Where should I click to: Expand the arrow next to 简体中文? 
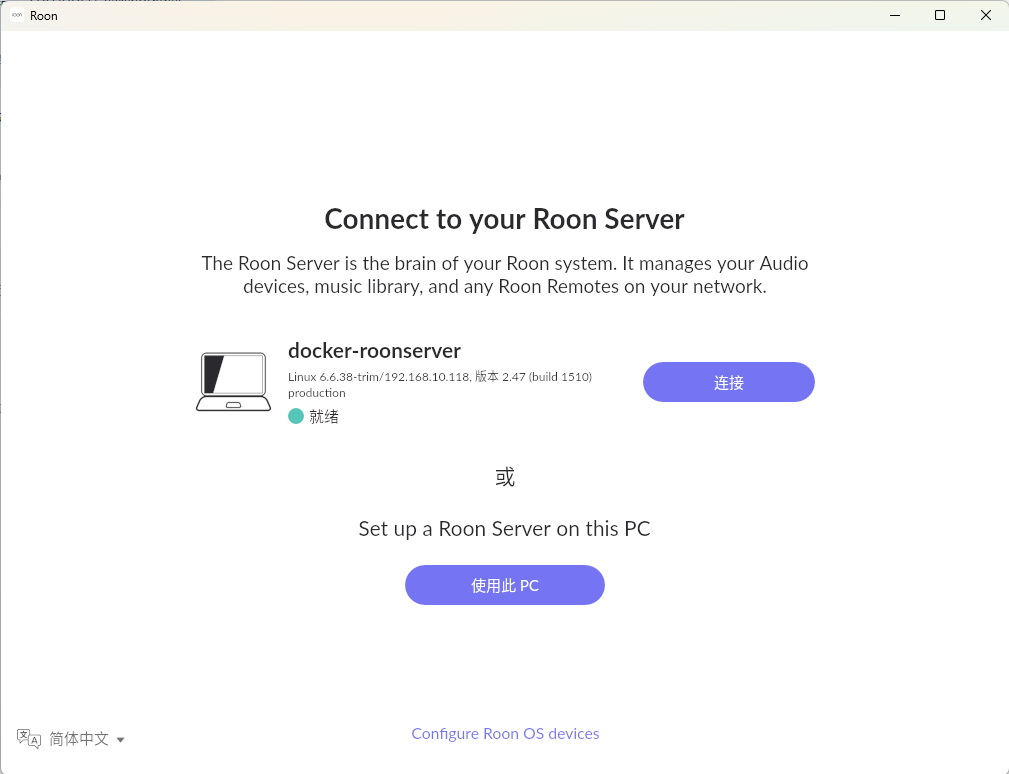point(121,739)
